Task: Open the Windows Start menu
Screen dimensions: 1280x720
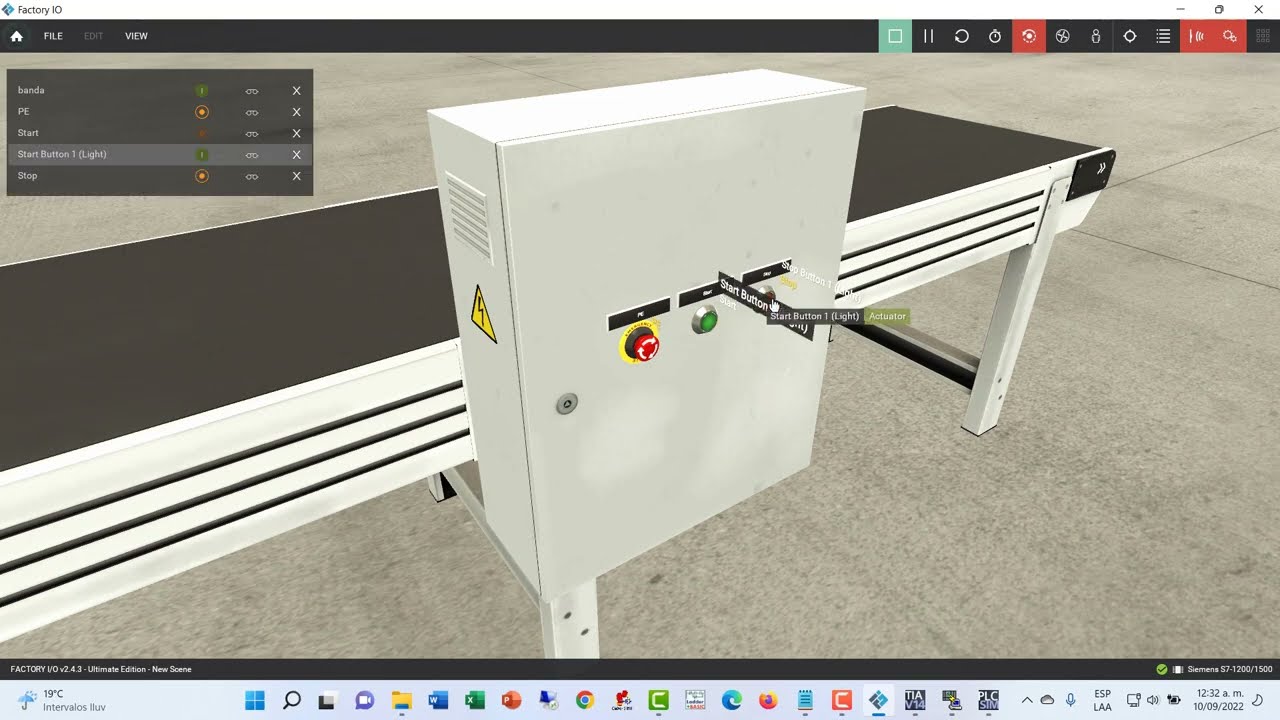Action: tap(255, 700)
